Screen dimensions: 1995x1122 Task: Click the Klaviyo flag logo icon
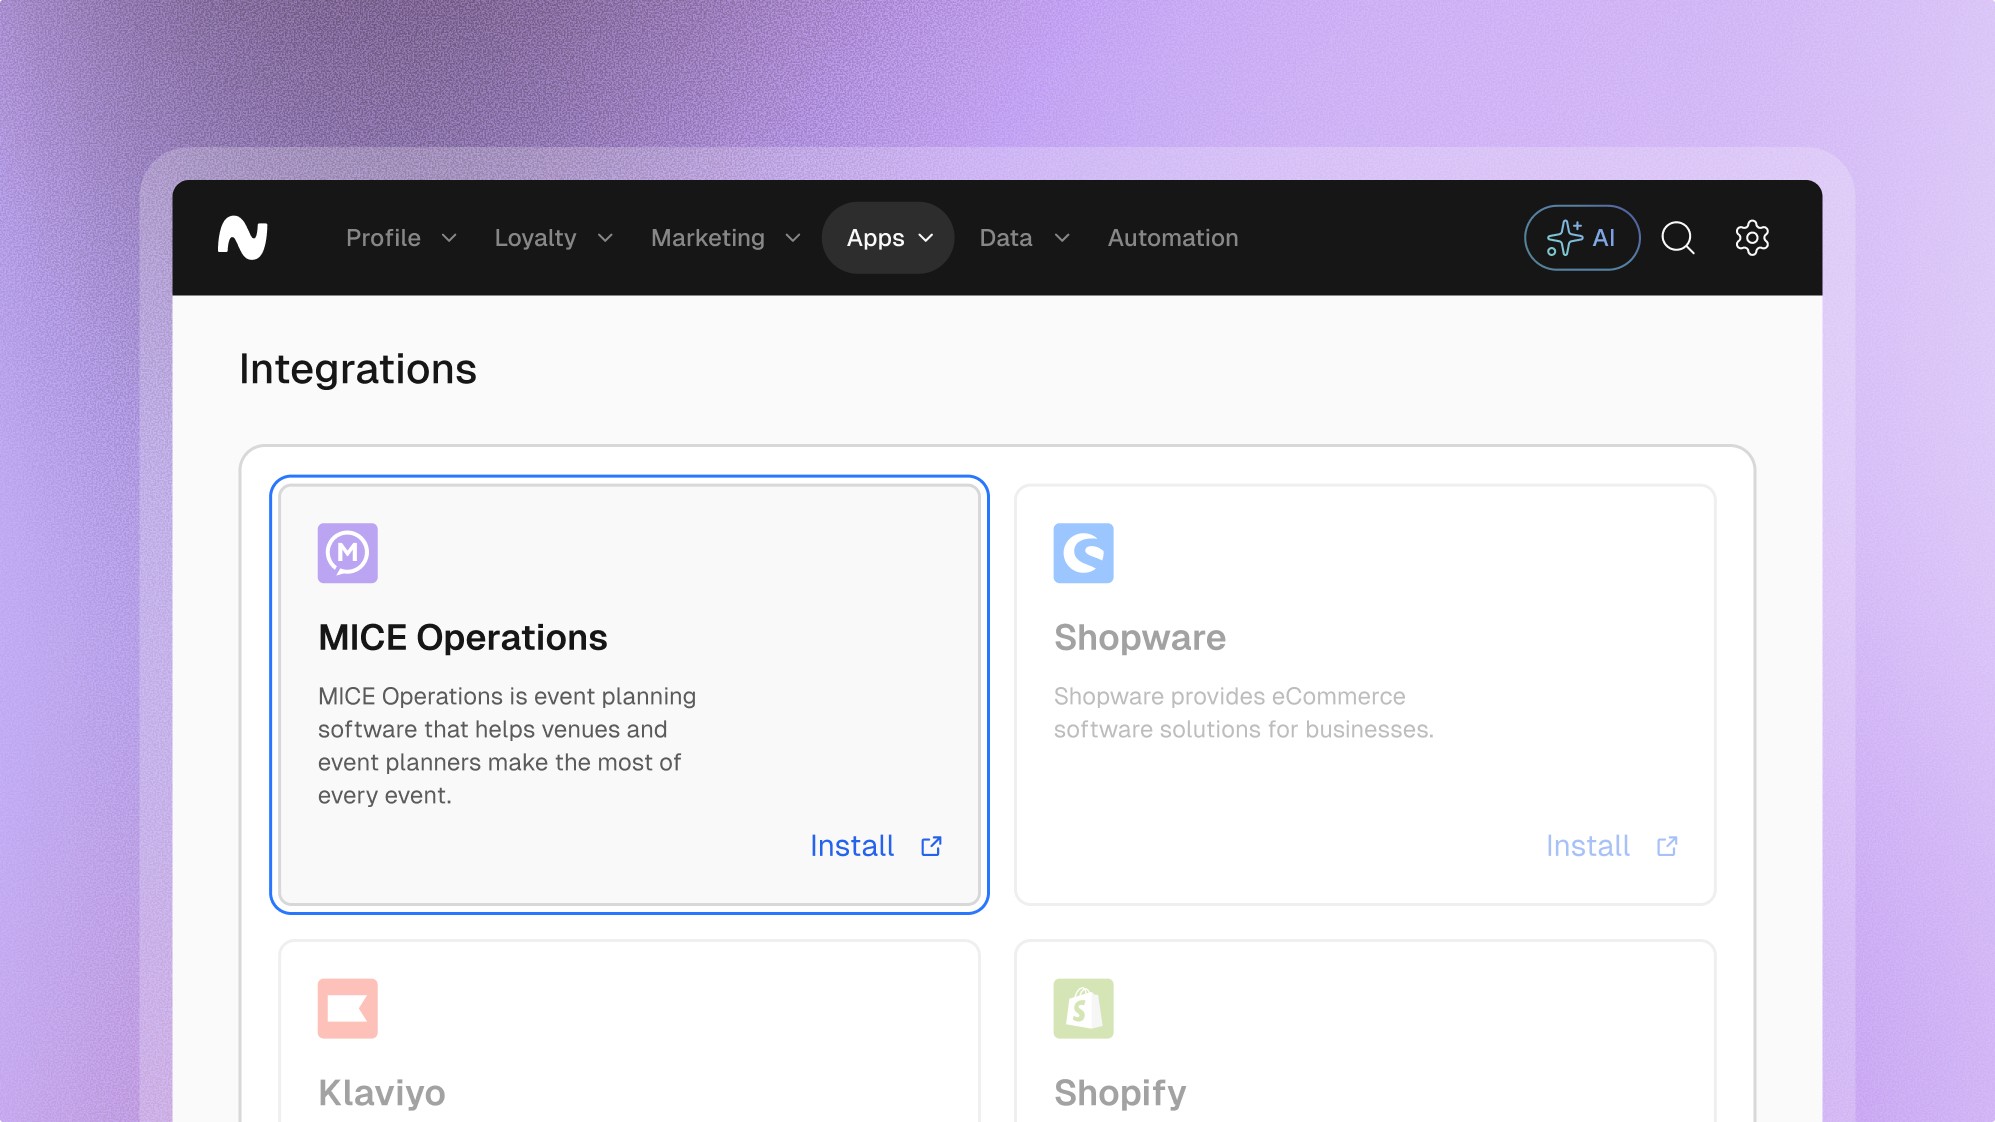coord(347,1008)
